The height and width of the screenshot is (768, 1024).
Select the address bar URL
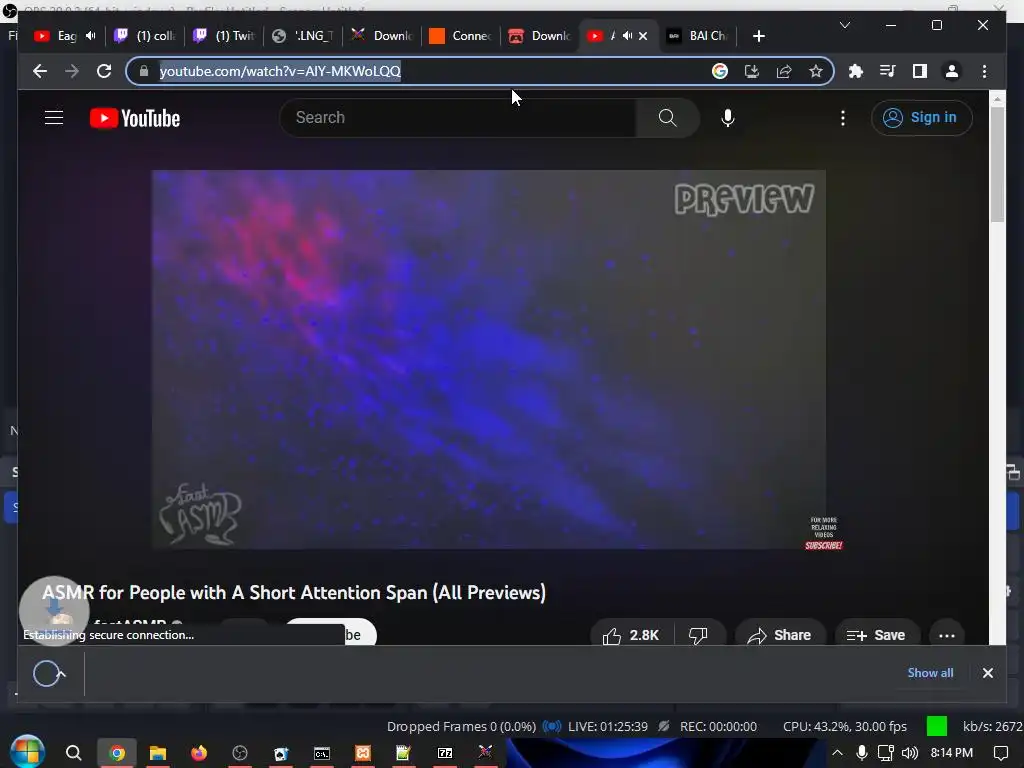coord(280,71)
